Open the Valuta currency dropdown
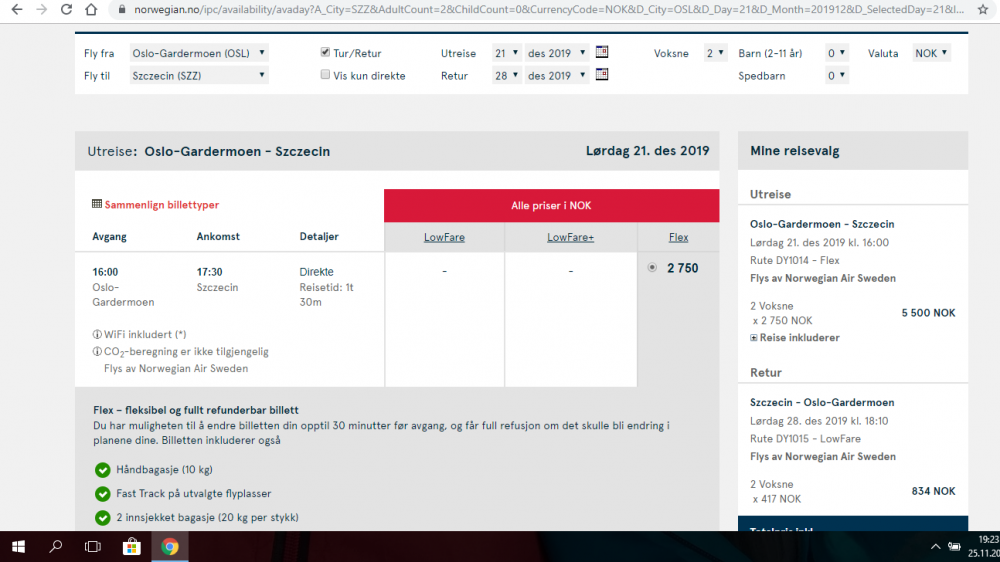Screen dimensions: 1000x562 pyautogui.click(x=932, y=53)
